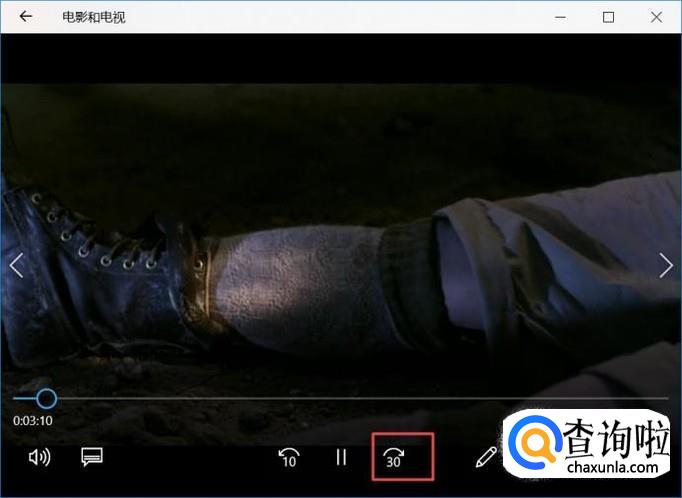Skip back 10 seconds
Image resolution: width=682 pixels, height=498 pixels.
289,457
